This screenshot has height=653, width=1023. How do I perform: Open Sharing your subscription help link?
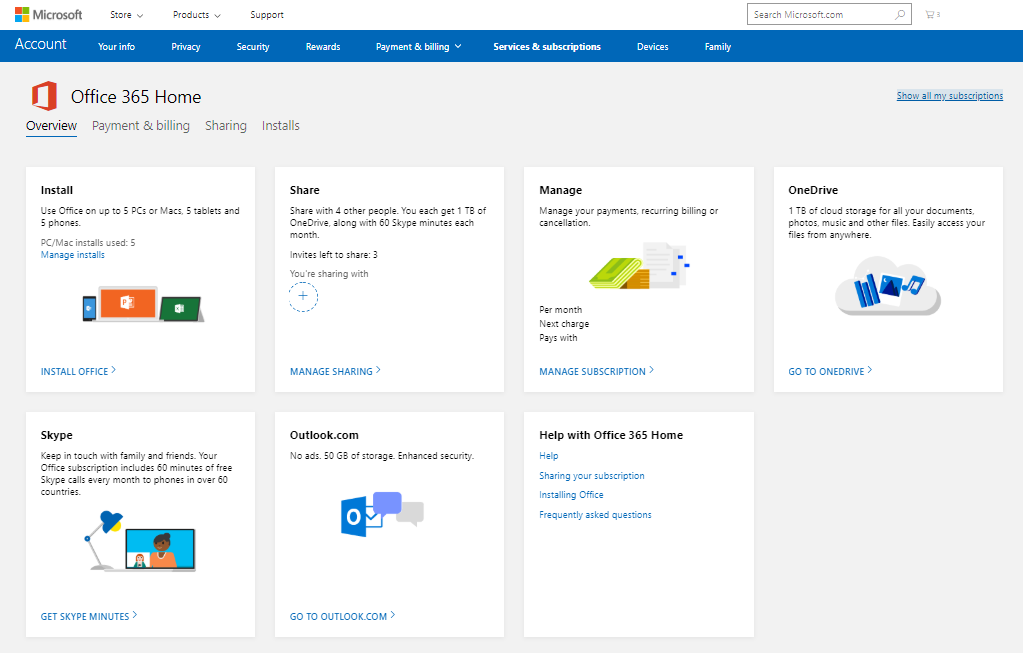coord(592,476)
